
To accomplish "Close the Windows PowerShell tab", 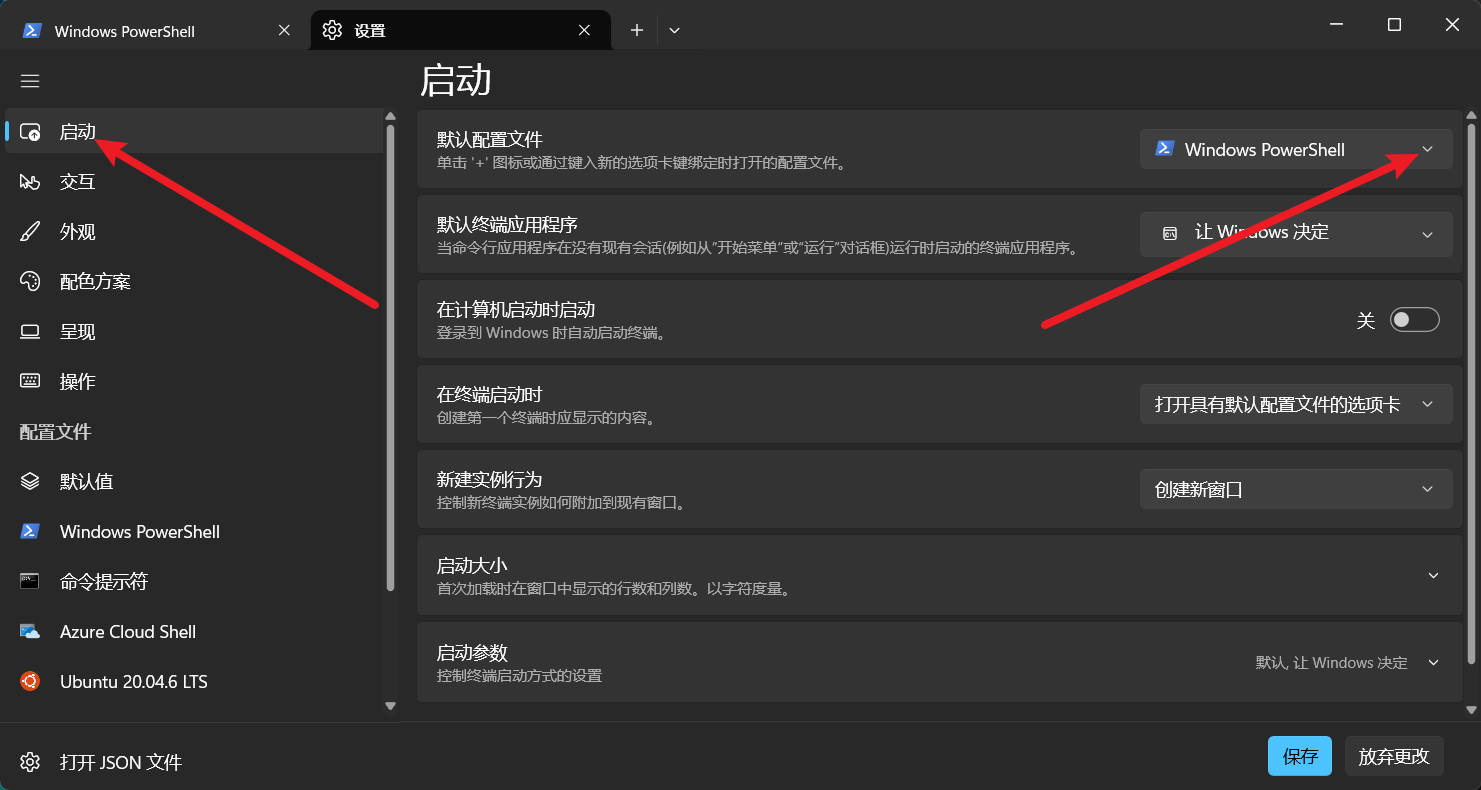I will (x=284, y=31).
